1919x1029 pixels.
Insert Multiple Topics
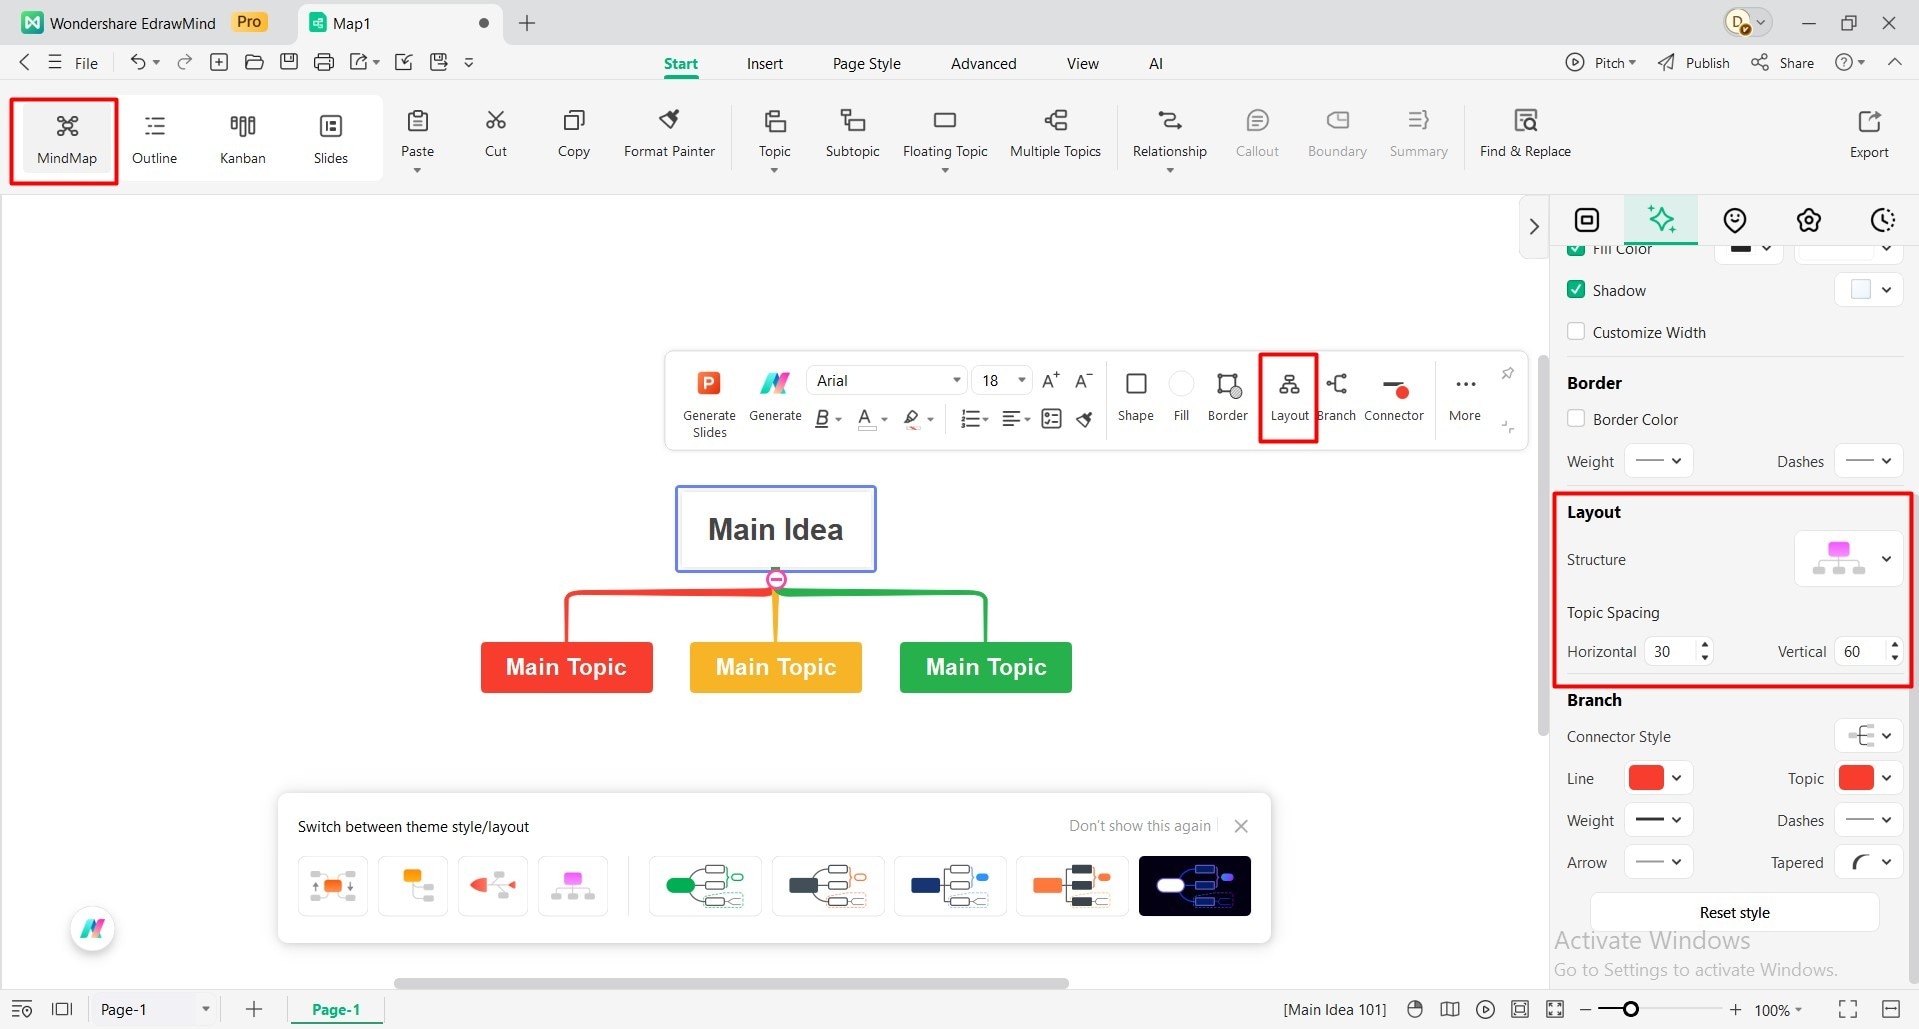pyautogui.click(x=1055, y=134)
